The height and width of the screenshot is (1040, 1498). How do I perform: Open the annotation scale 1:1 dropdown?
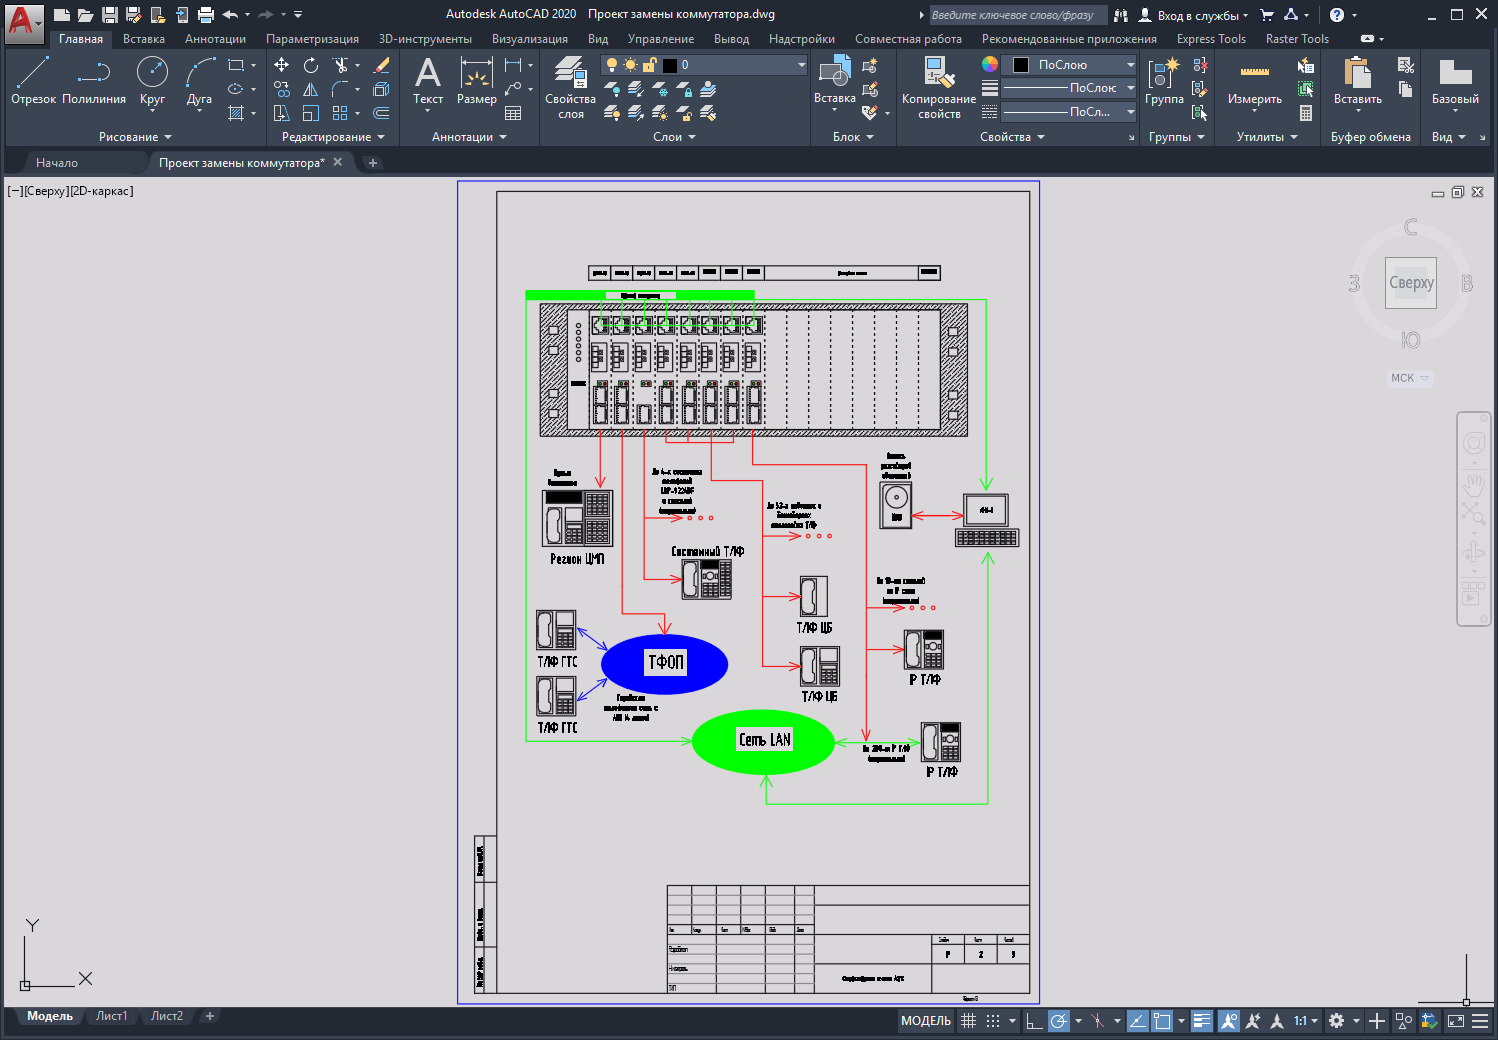(x=1306, y=1021)
